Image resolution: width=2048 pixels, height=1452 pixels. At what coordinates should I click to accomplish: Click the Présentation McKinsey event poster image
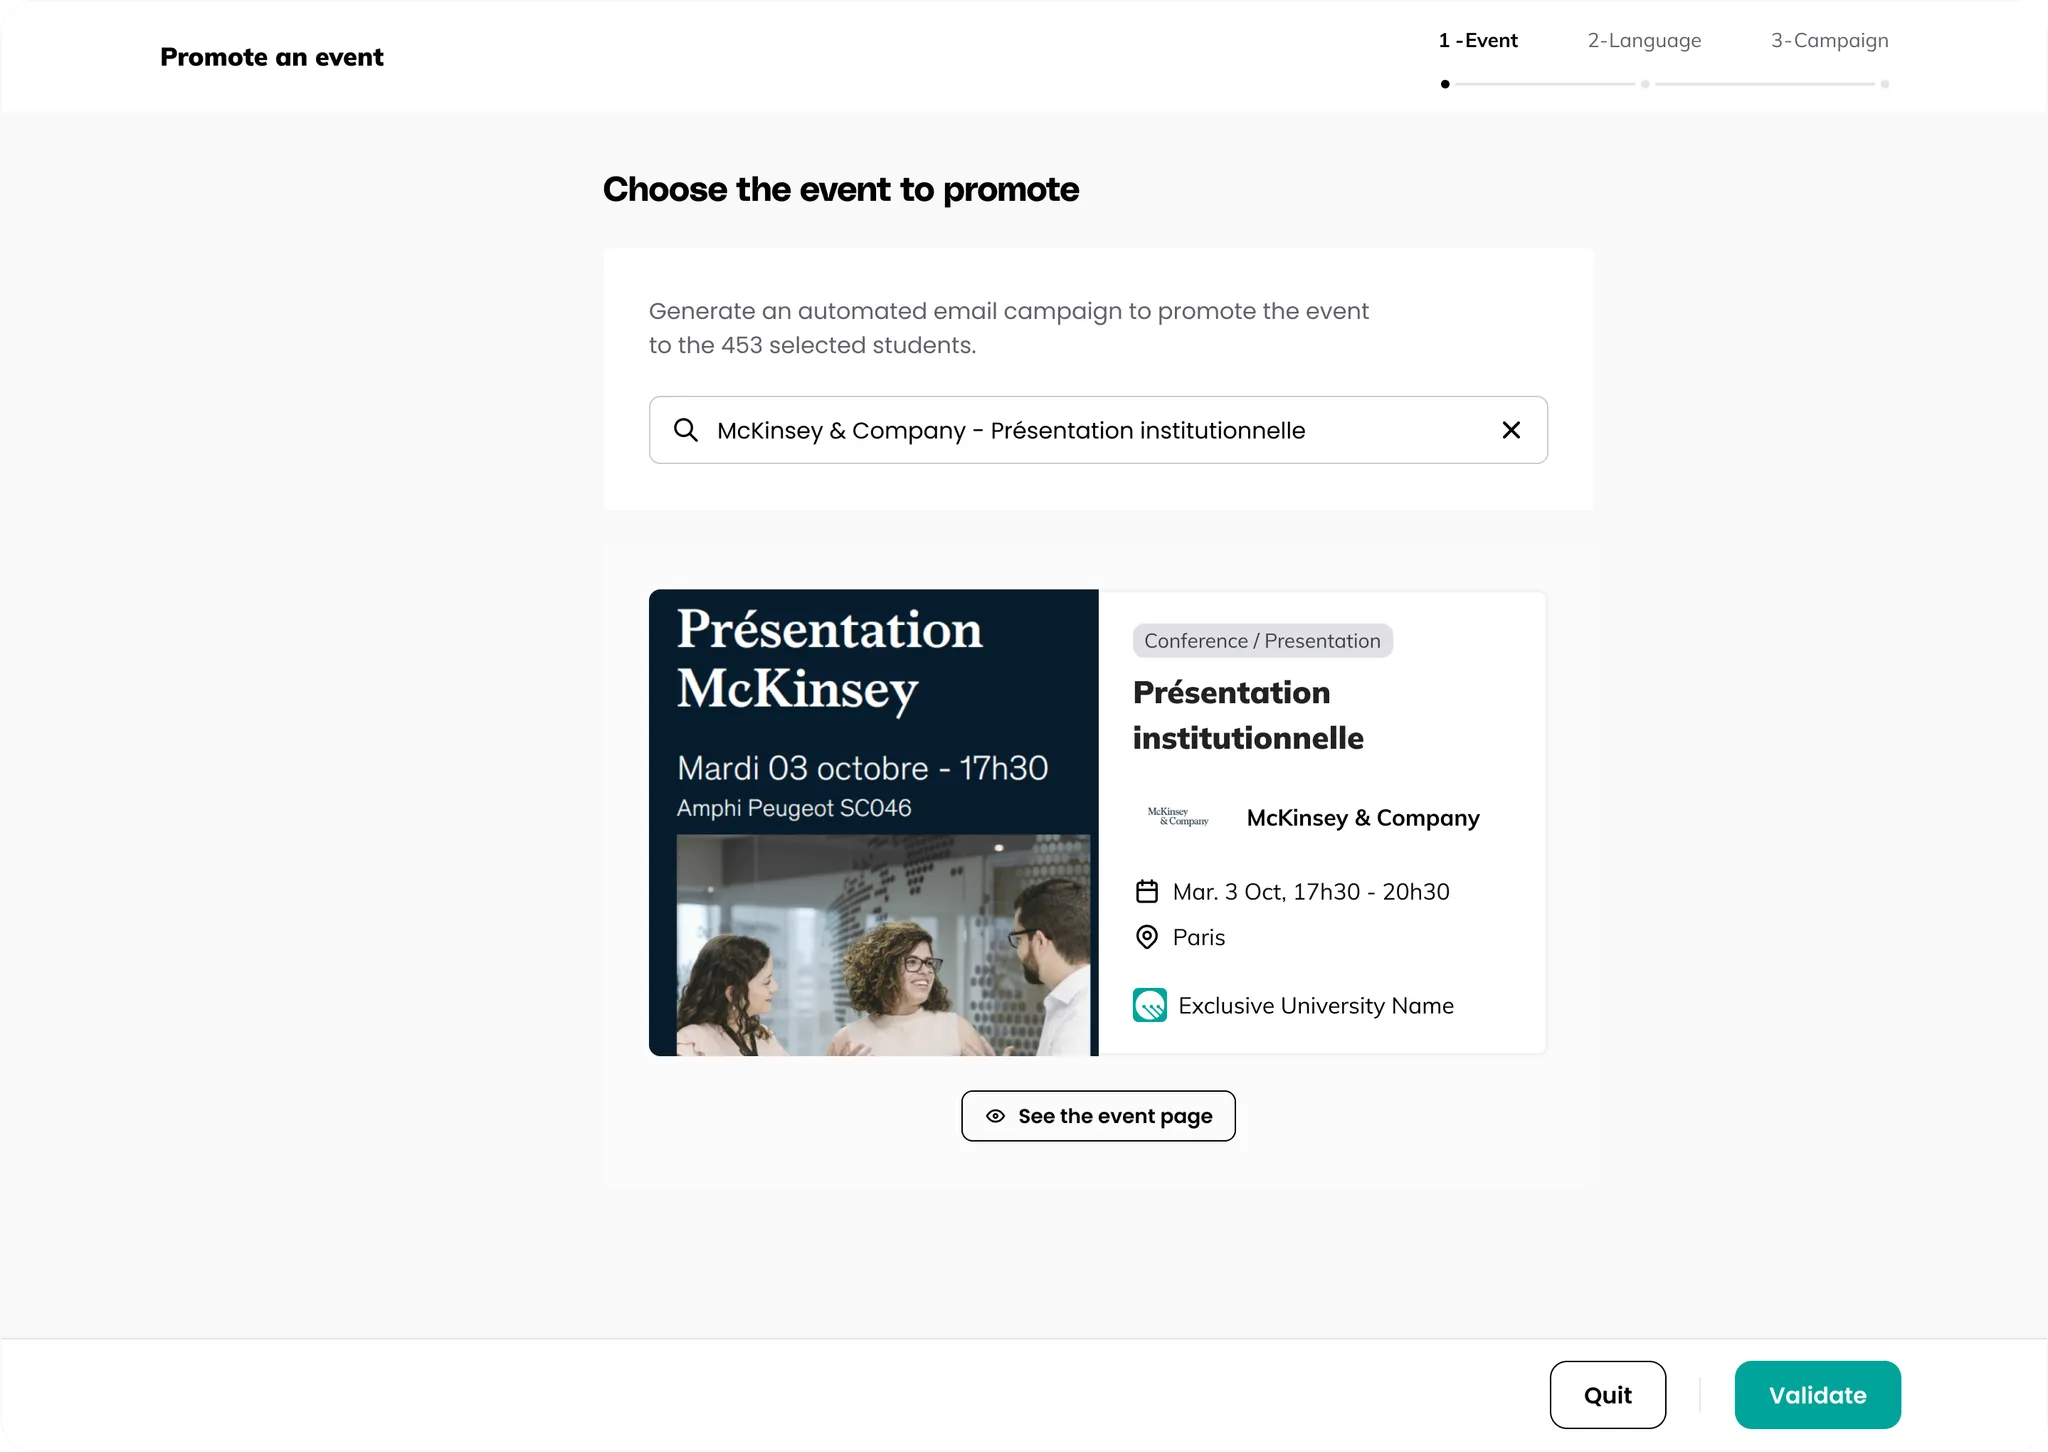(873, 822)
